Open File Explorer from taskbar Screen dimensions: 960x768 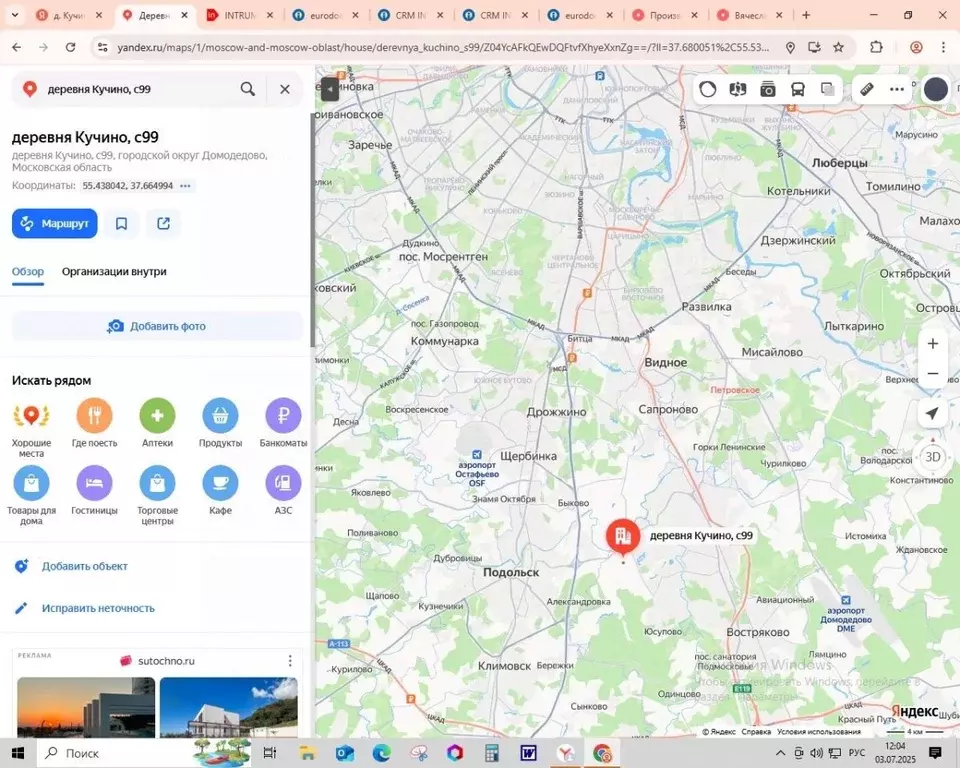[307, 753]
